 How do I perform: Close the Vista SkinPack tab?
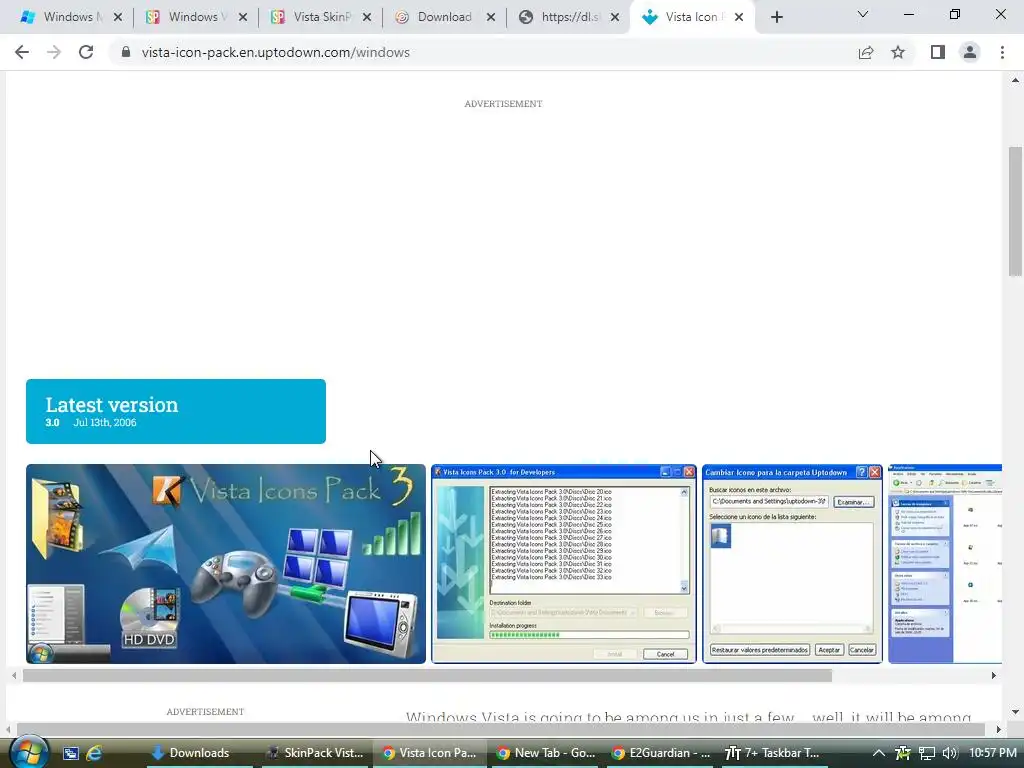pos(367,17)
